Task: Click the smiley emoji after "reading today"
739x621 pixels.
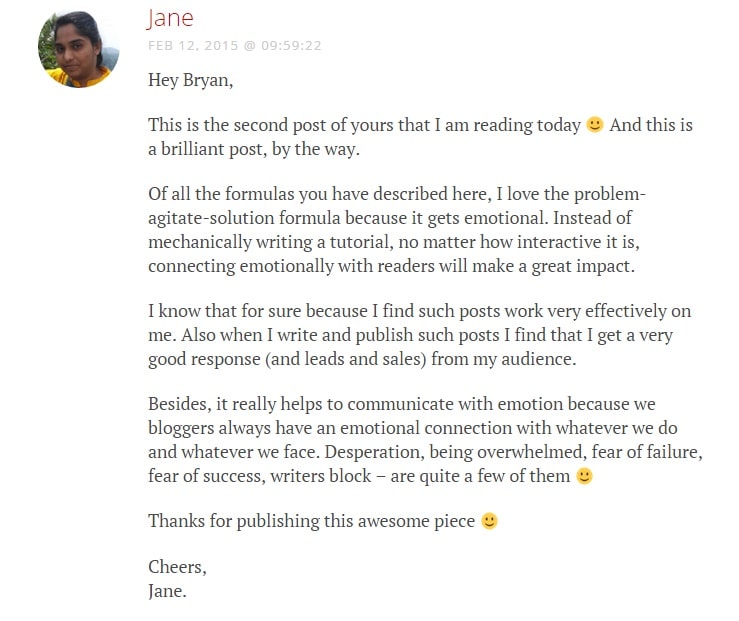Action: coord(595,126)
